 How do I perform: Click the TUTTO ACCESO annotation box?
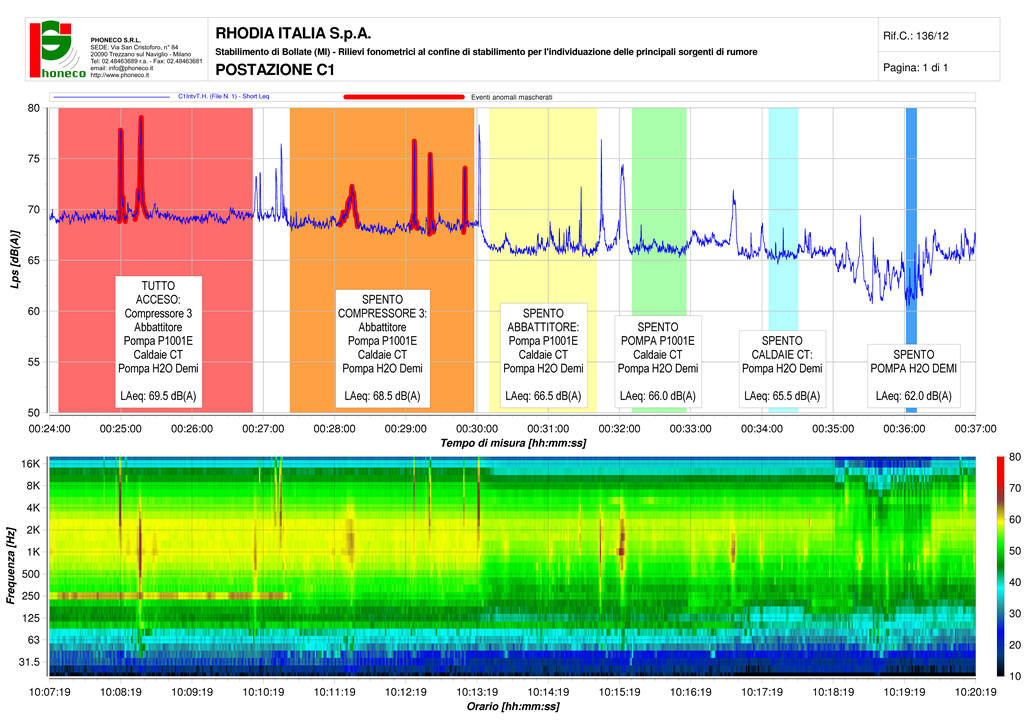pyautogui.click(x=159, y=341)
